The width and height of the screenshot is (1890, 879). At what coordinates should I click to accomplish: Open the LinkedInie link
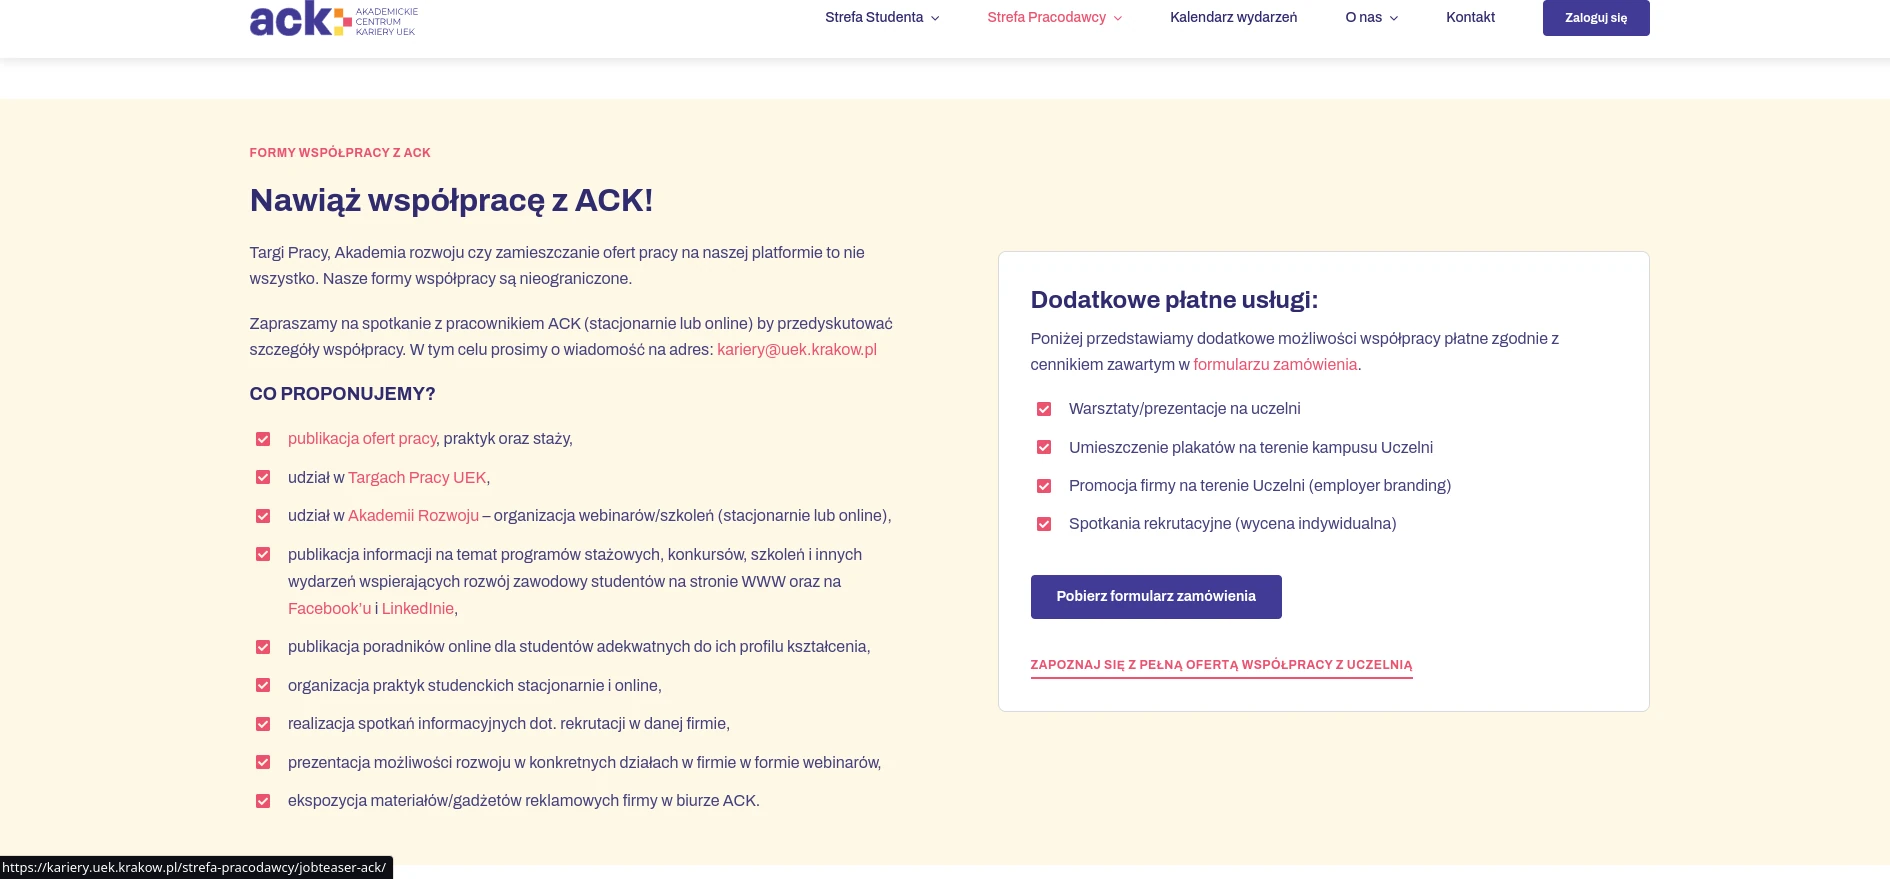point(417,609)
